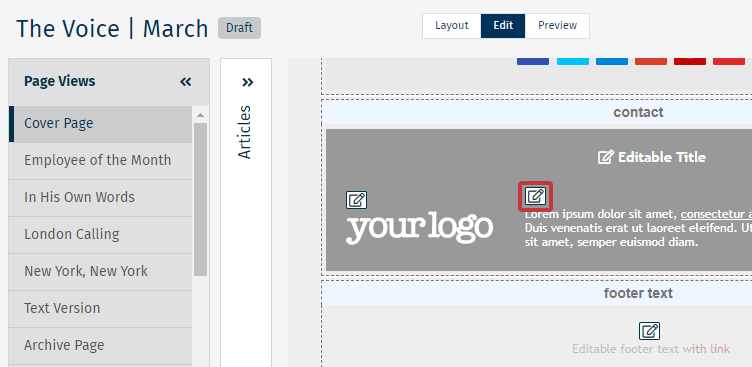Click the your logo image

pyautogui.click(x=420, y=228)
